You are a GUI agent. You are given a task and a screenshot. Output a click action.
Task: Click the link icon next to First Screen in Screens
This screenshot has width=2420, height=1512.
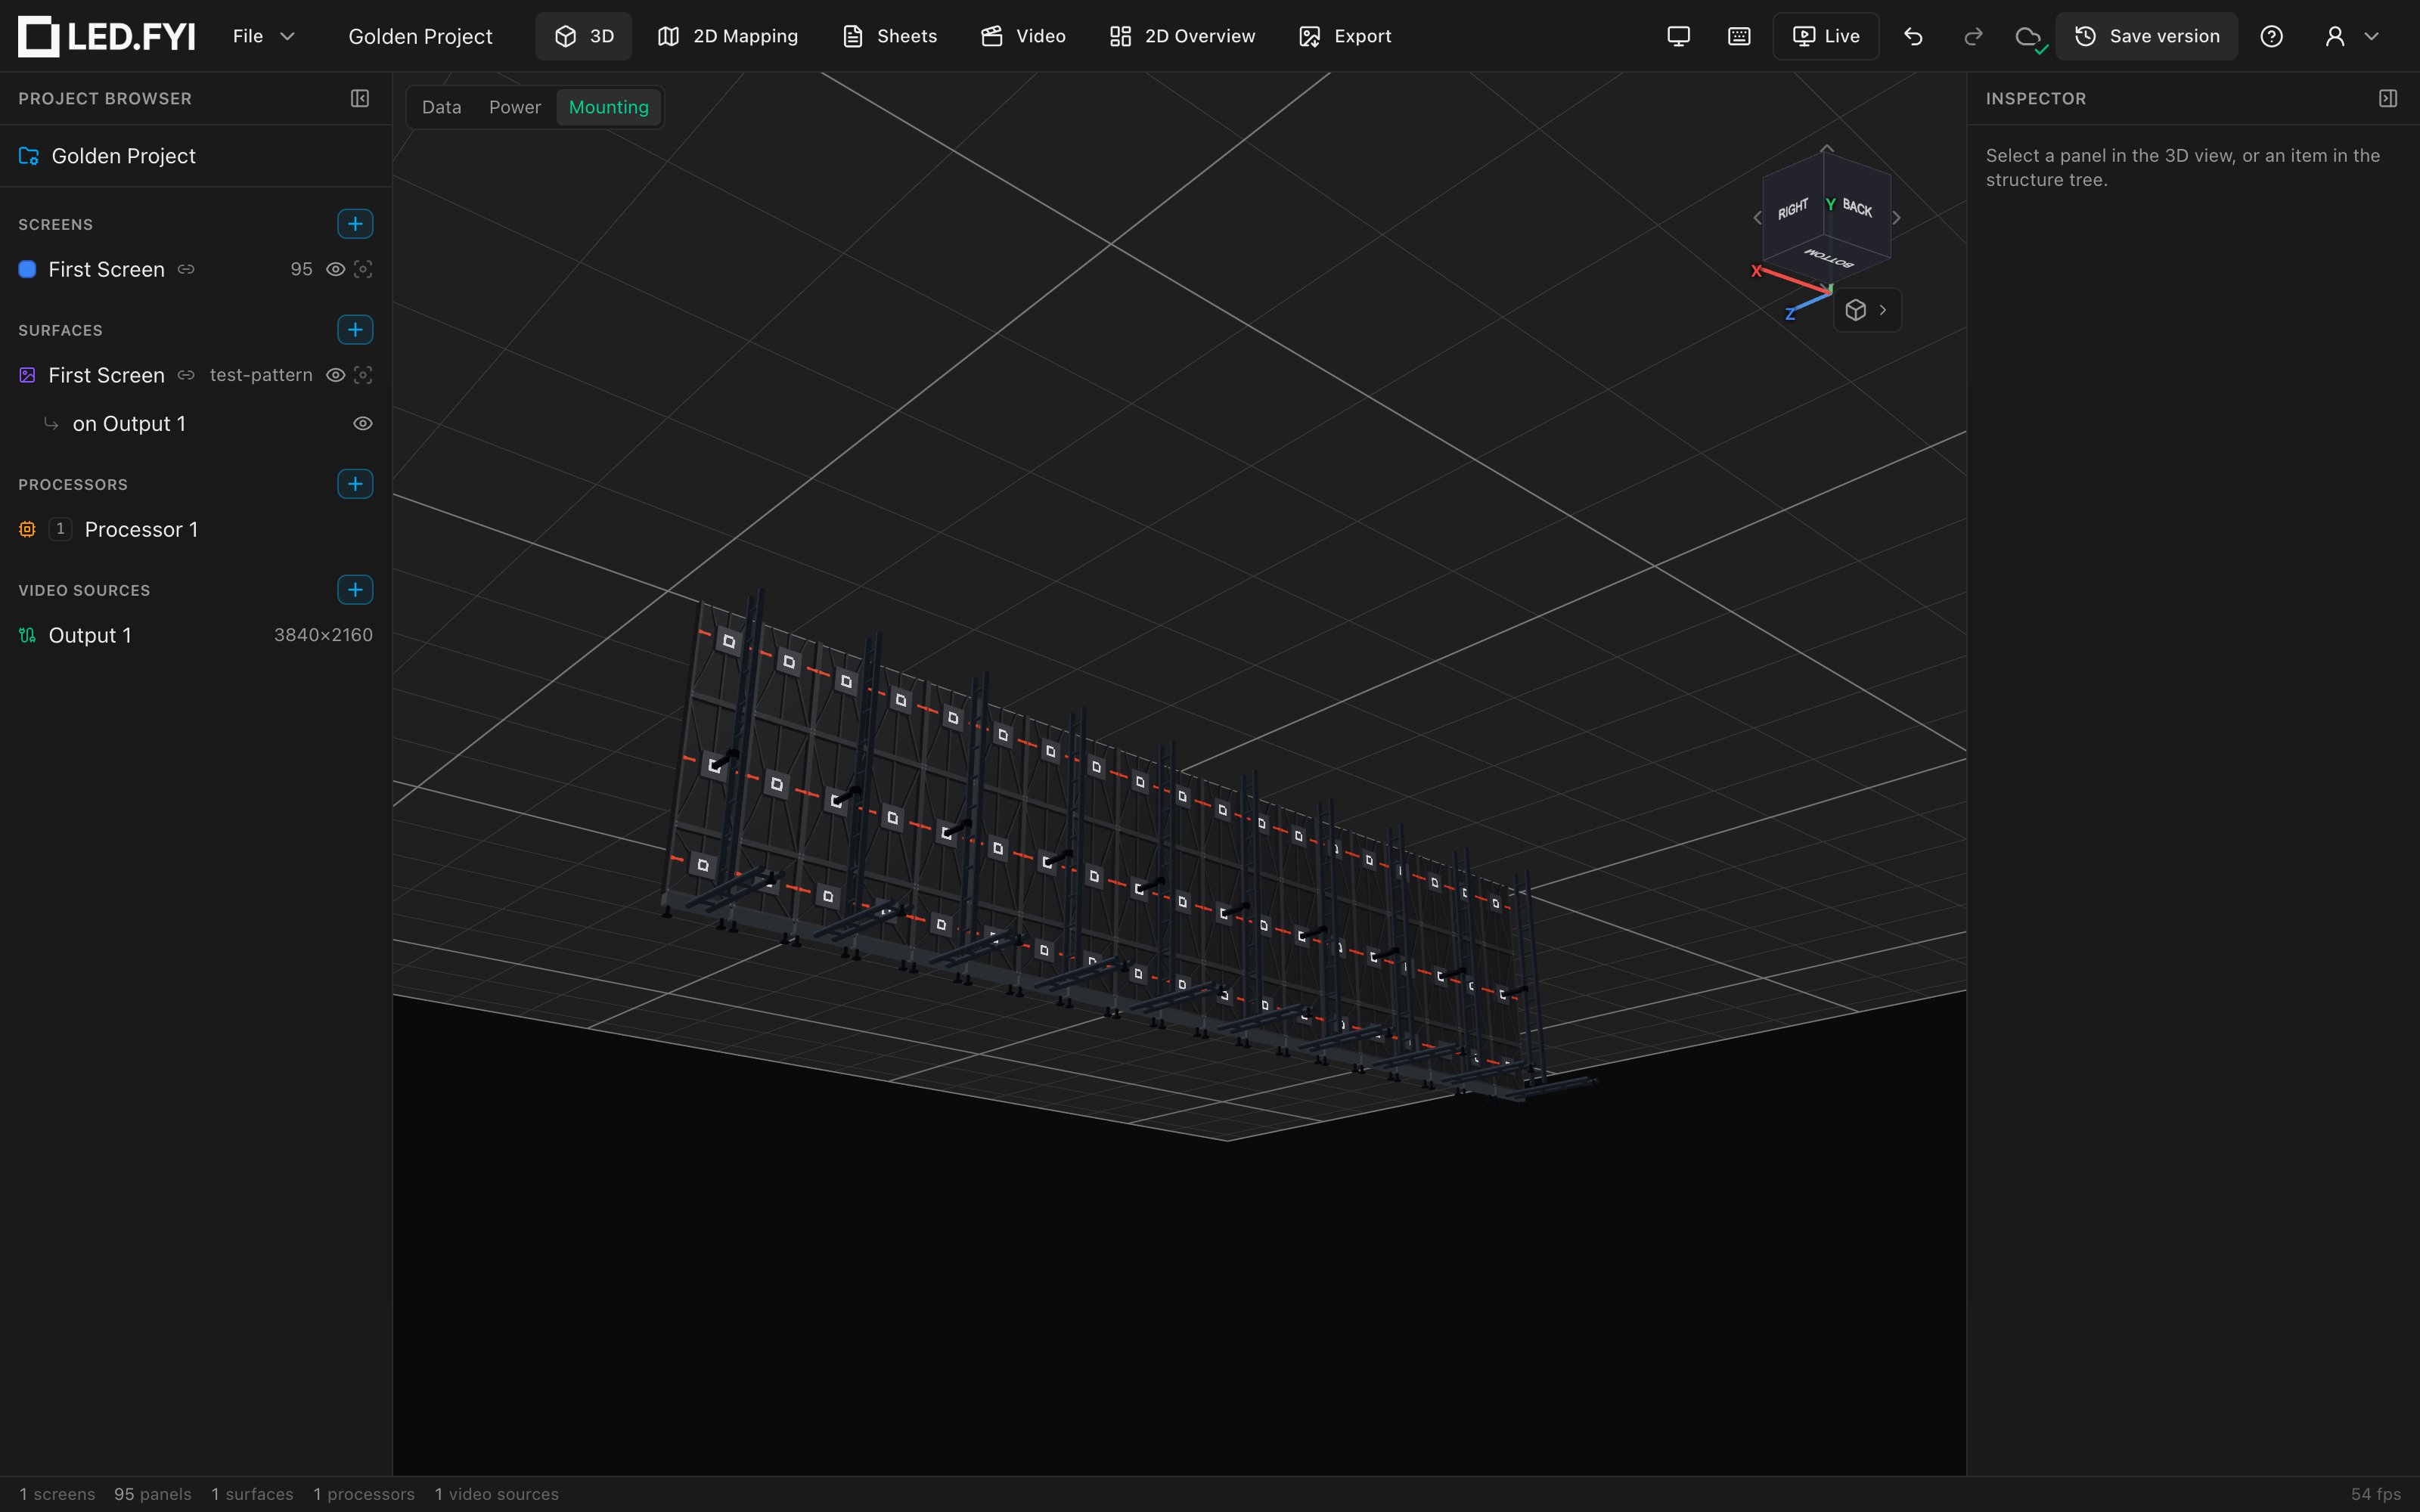tap(186, 269)
